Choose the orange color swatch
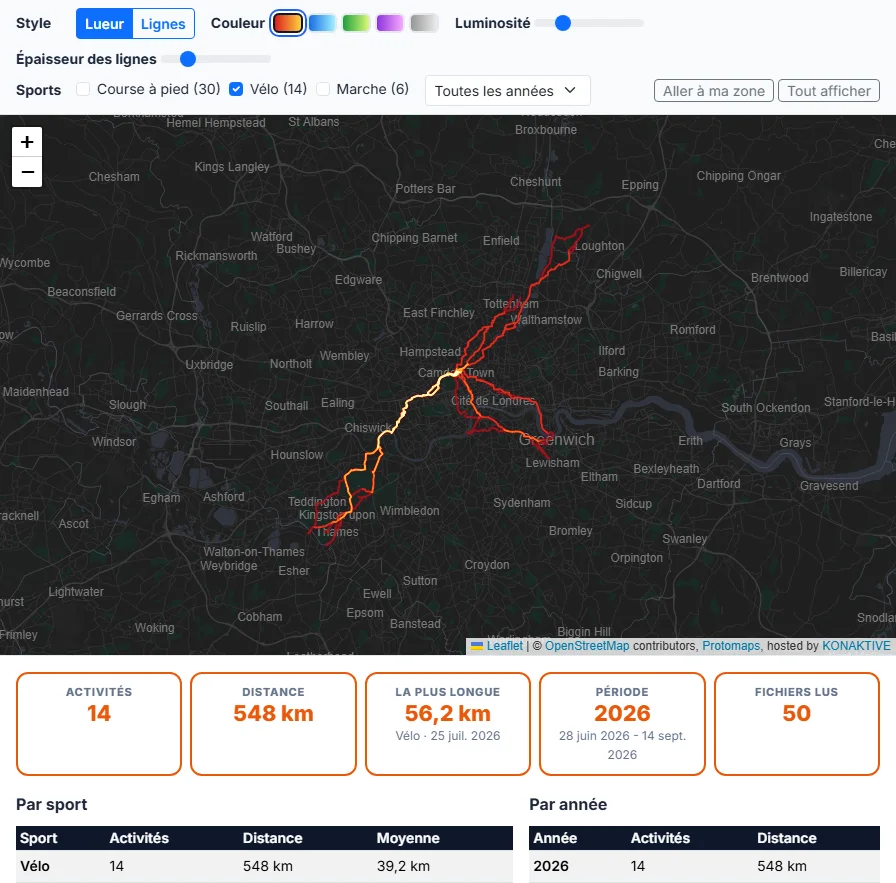The width and height of the screenshot is (896, 883). click(287, 23)
